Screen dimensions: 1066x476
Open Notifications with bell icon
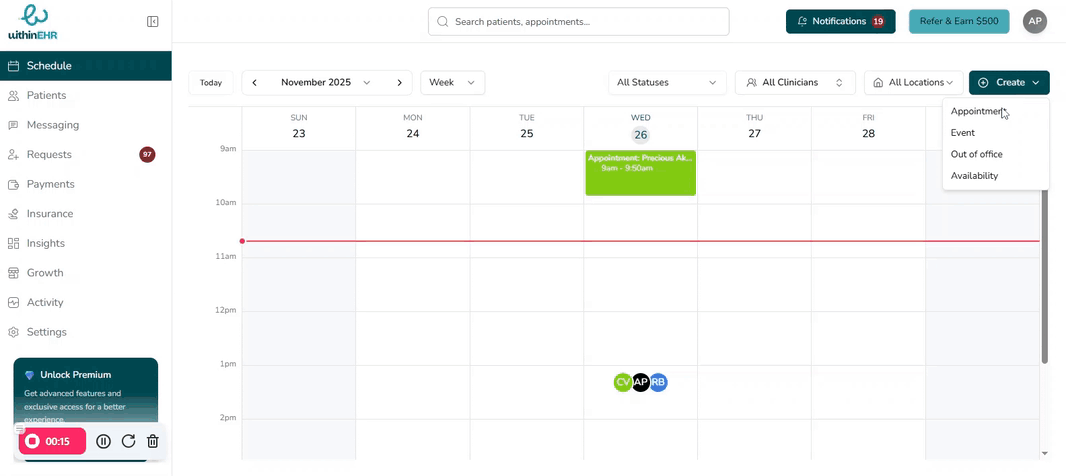(x=840, y=21)
